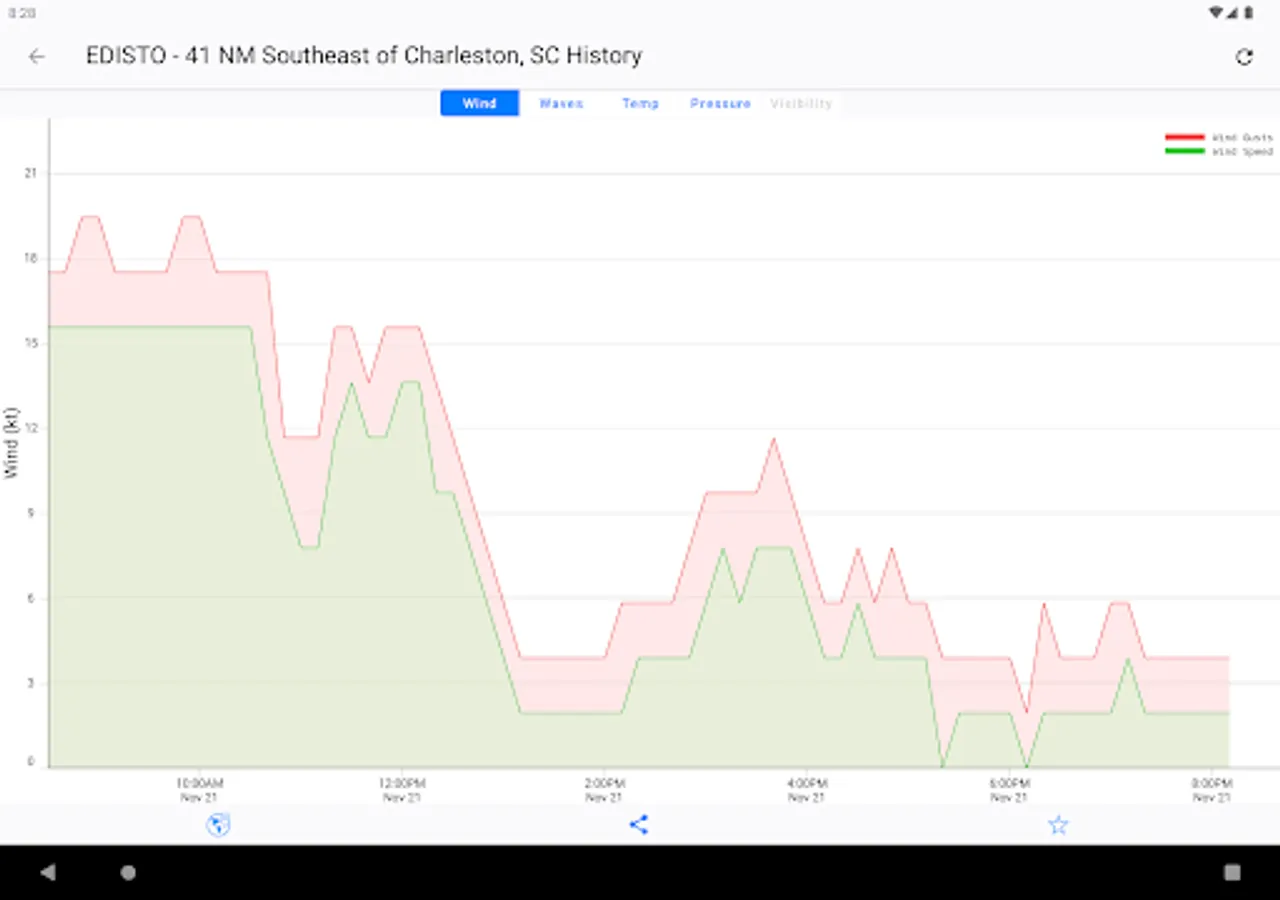
Task: Click the Wind Gusts legend label
Action: coord(1243,137)
